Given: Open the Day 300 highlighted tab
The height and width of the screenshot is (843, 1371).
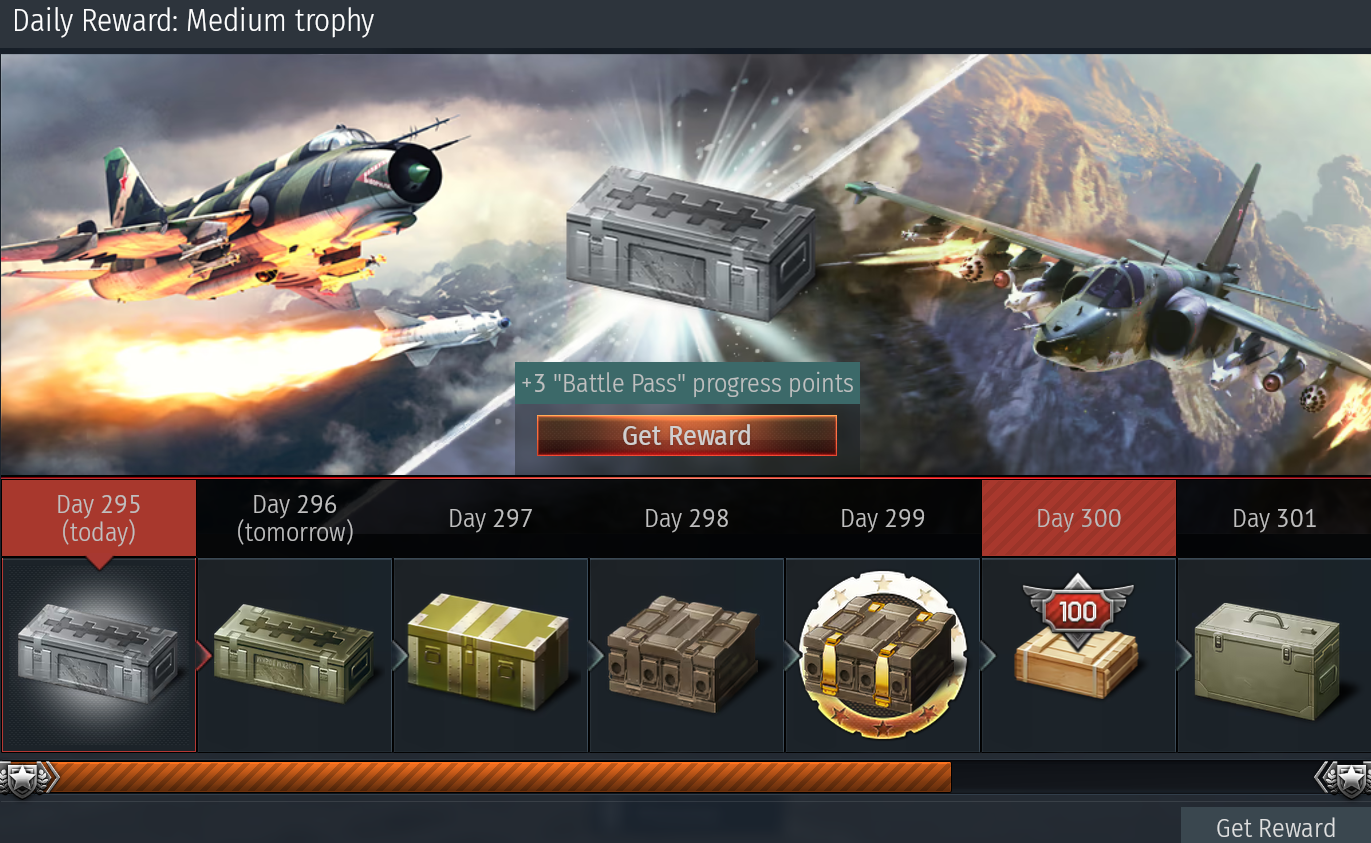Looking at the screenshot, I should coord(1078,518).
